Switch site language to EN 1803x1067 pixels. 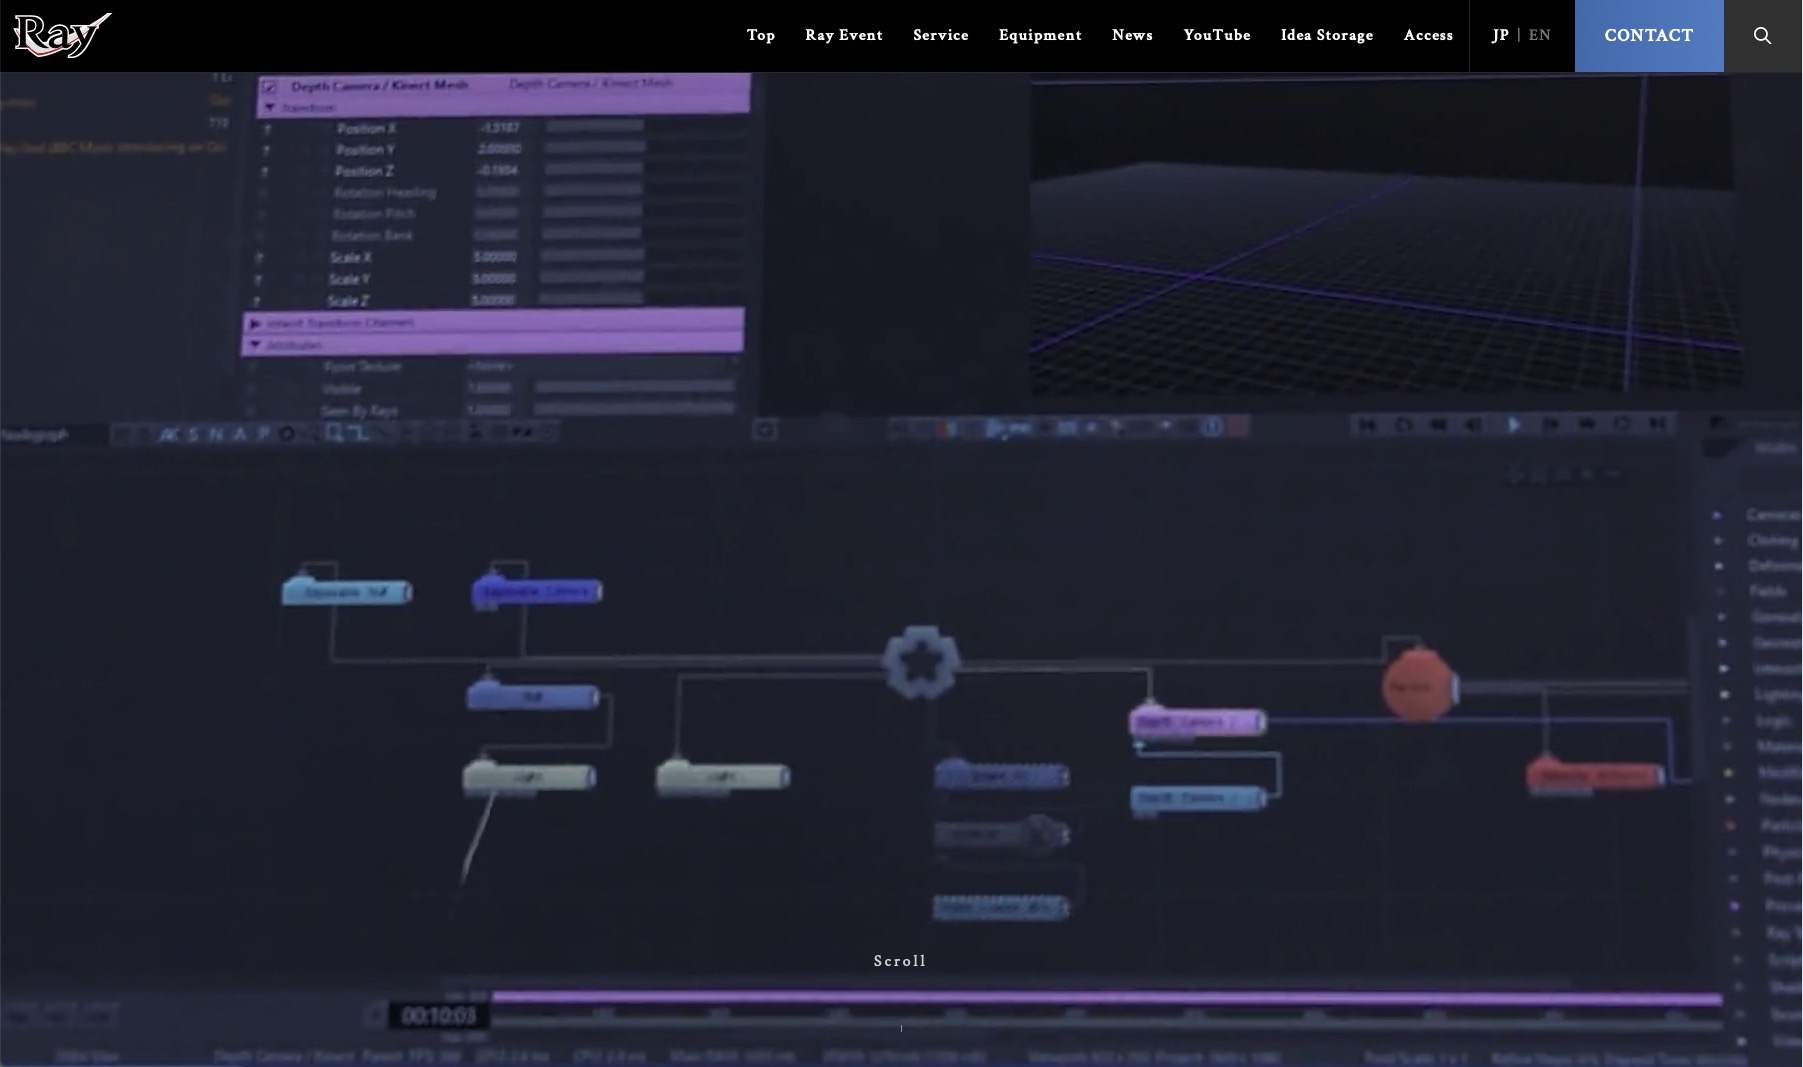[1539, 35]
